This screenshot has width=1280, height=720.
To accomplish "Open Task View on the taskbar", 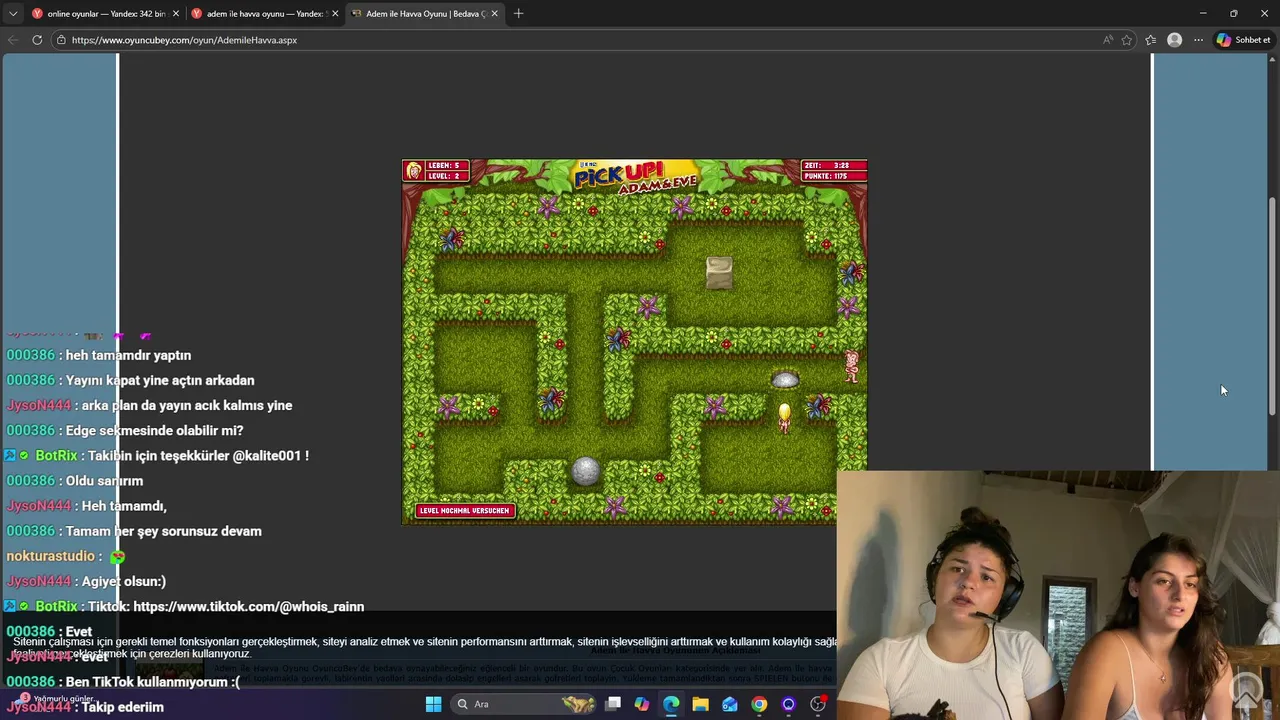I will [x=613, y=704].
